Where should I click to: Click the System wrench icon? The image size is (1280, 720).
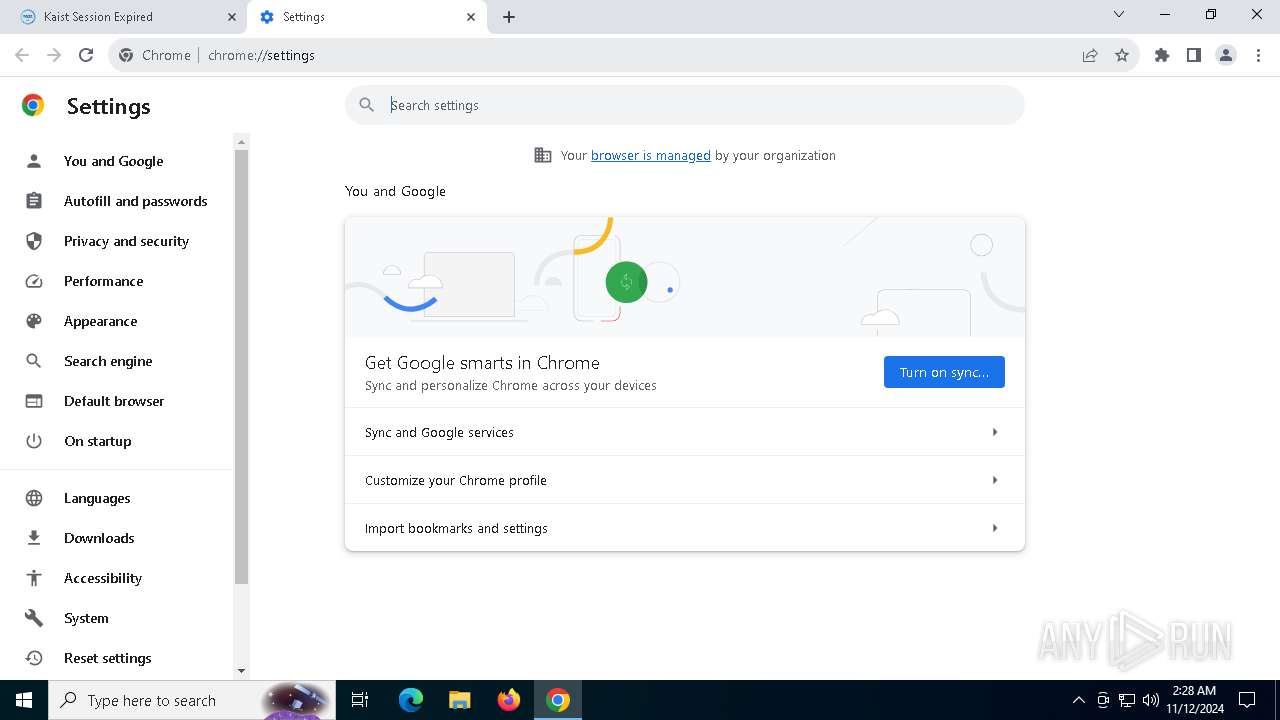click(34, 618)
